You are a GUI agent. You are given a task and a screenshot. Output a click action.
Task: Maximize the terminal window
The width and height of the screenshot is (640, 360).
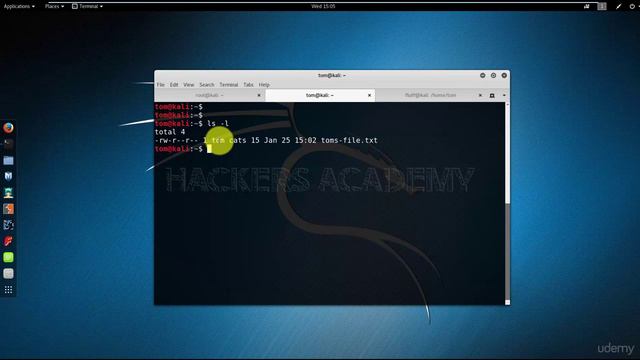[x=493, y=75]
